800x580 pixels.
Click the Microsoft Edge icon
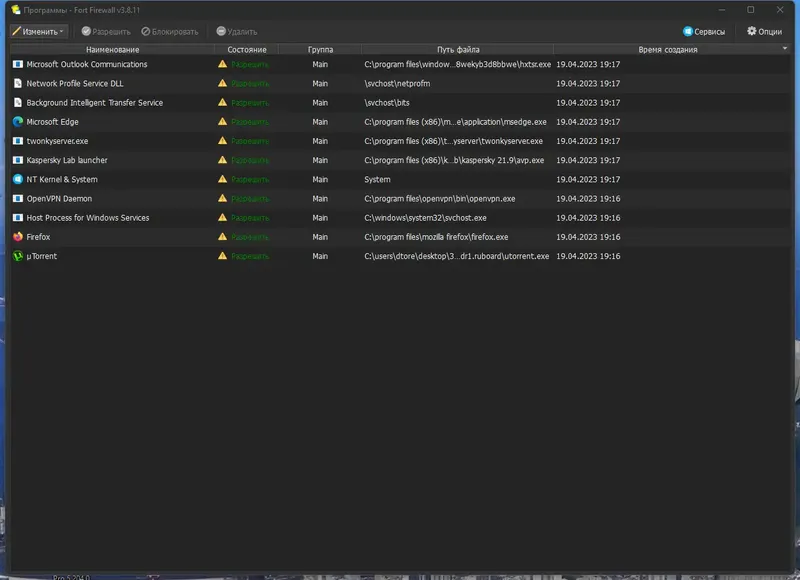[18, 122]
